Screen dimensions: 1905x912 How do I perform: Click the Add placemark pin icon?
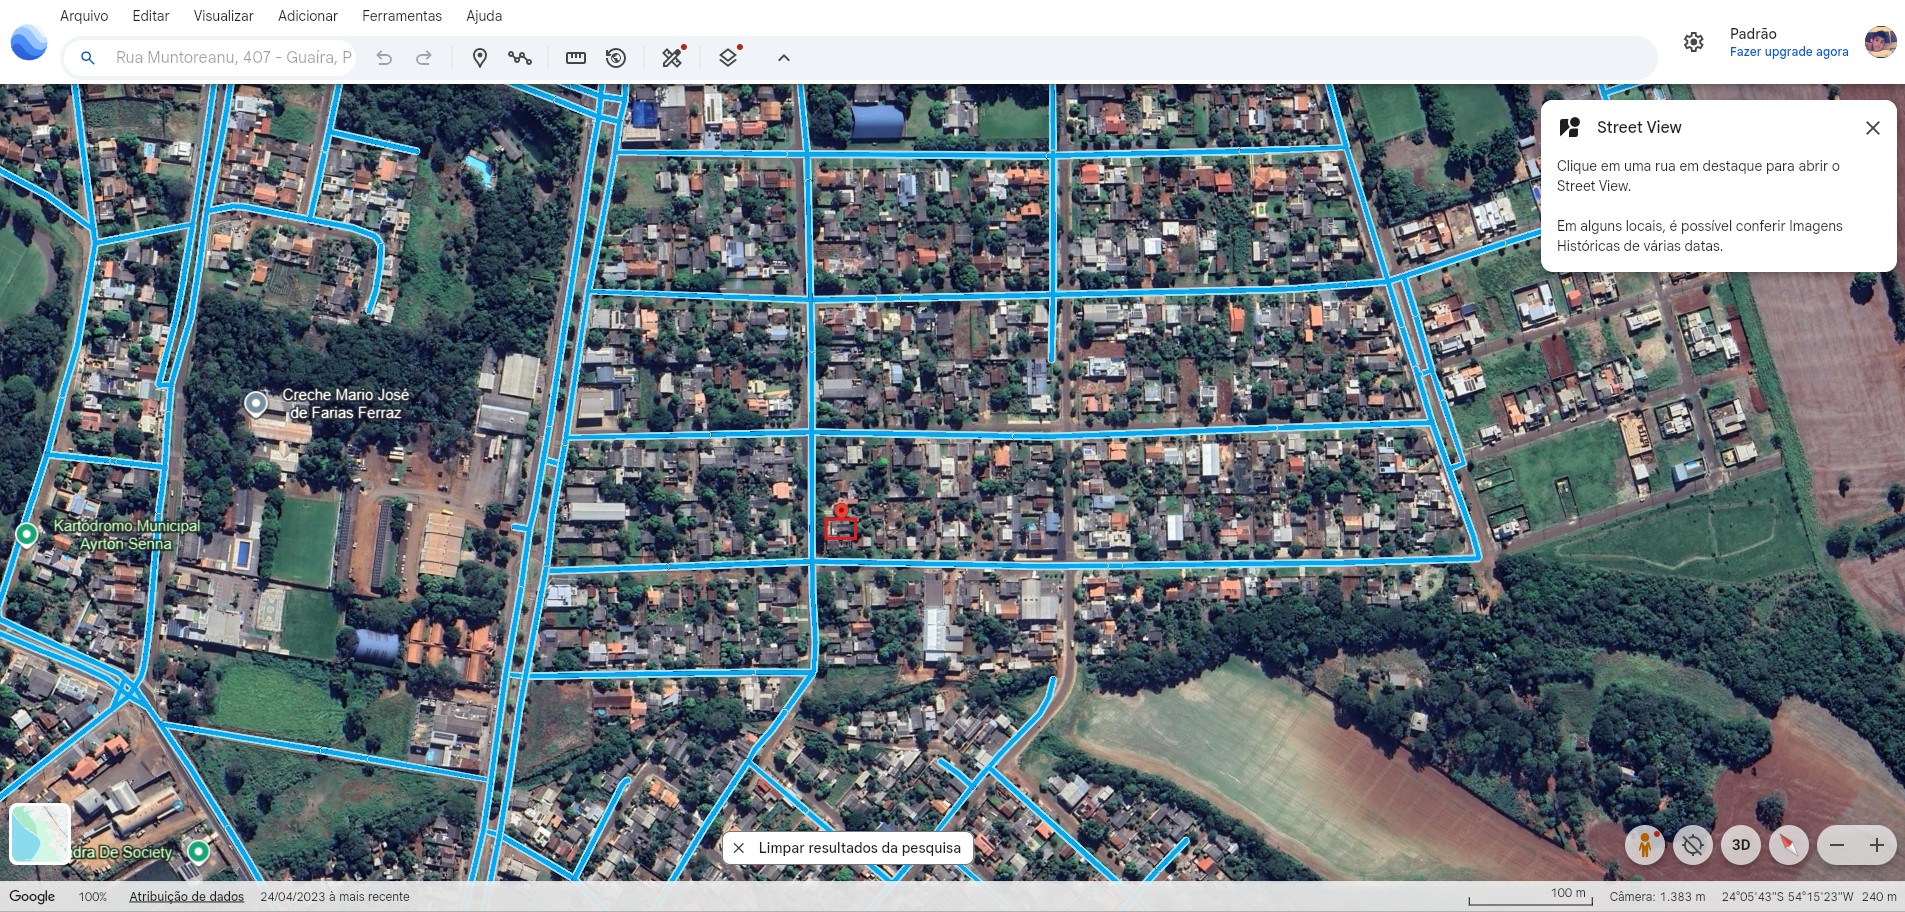tap(480, 58)
